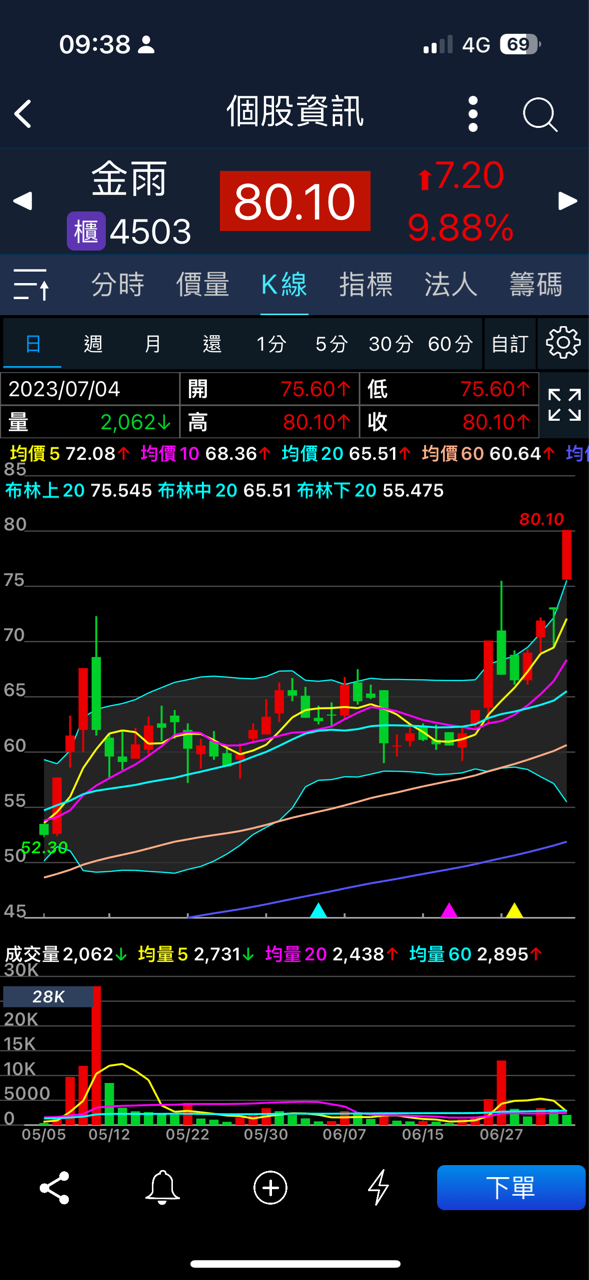The image size is (589, 1280).
Task: Tap the 下單 order button
Action: point(511,1188)
